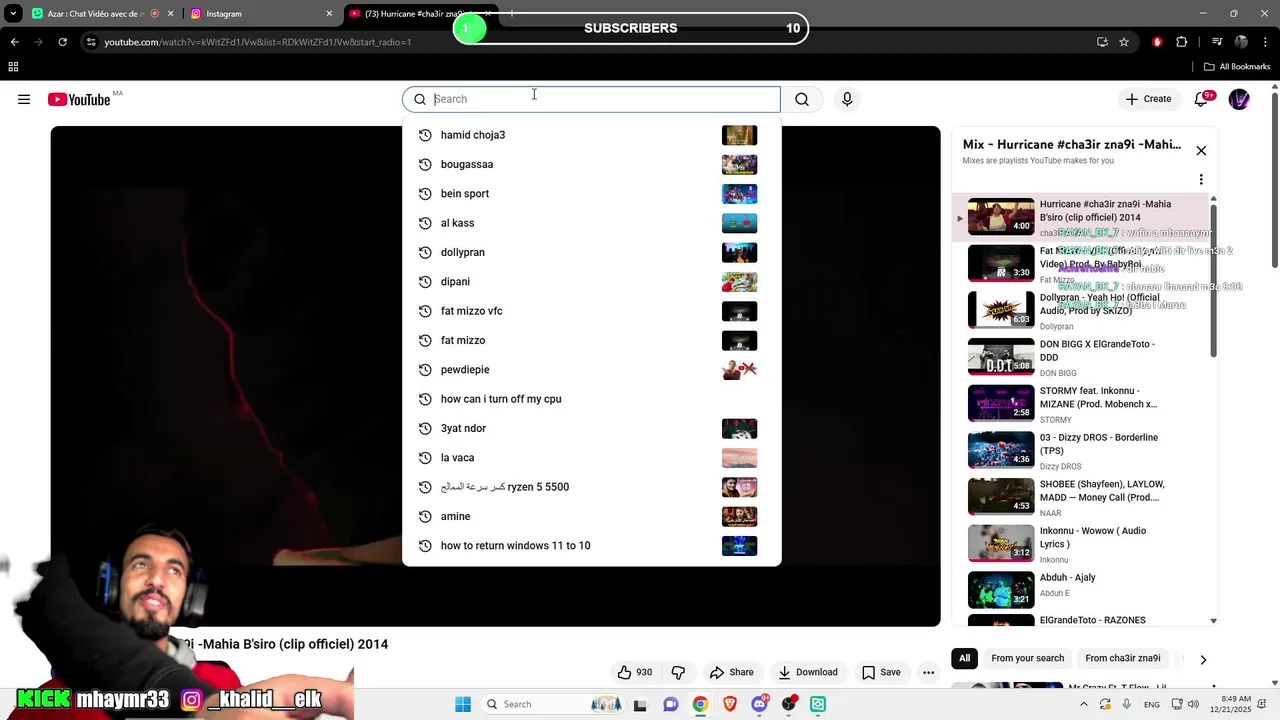The image size is (1280, 720).
Task: Open more actions ellipsis below the video
Action: pos(928,672)
